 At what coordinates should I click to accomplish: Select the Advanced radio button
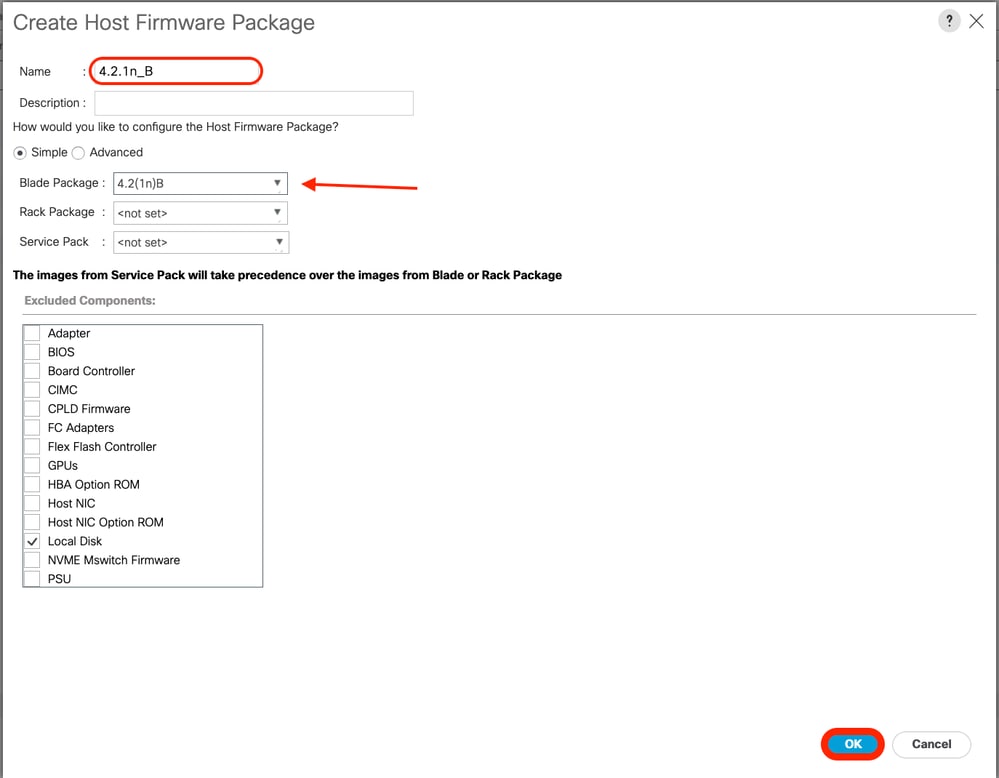78,153
